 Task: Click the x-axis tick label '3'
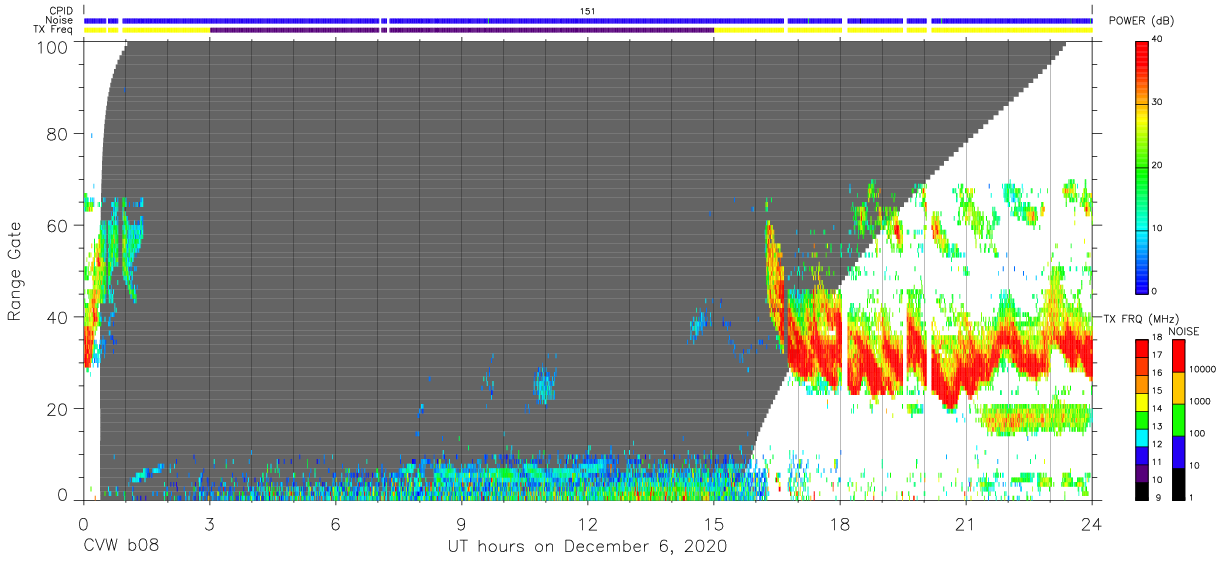point(209,523)
